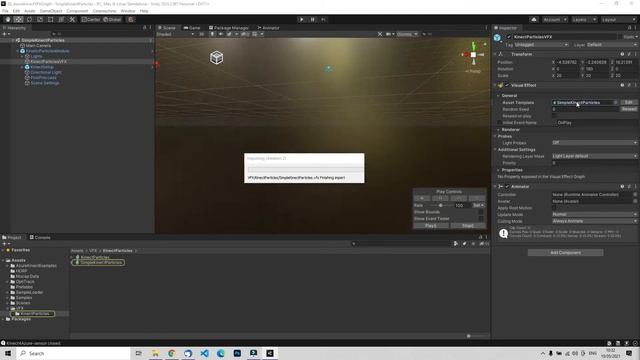Click the Add Component button

[565, 253]
